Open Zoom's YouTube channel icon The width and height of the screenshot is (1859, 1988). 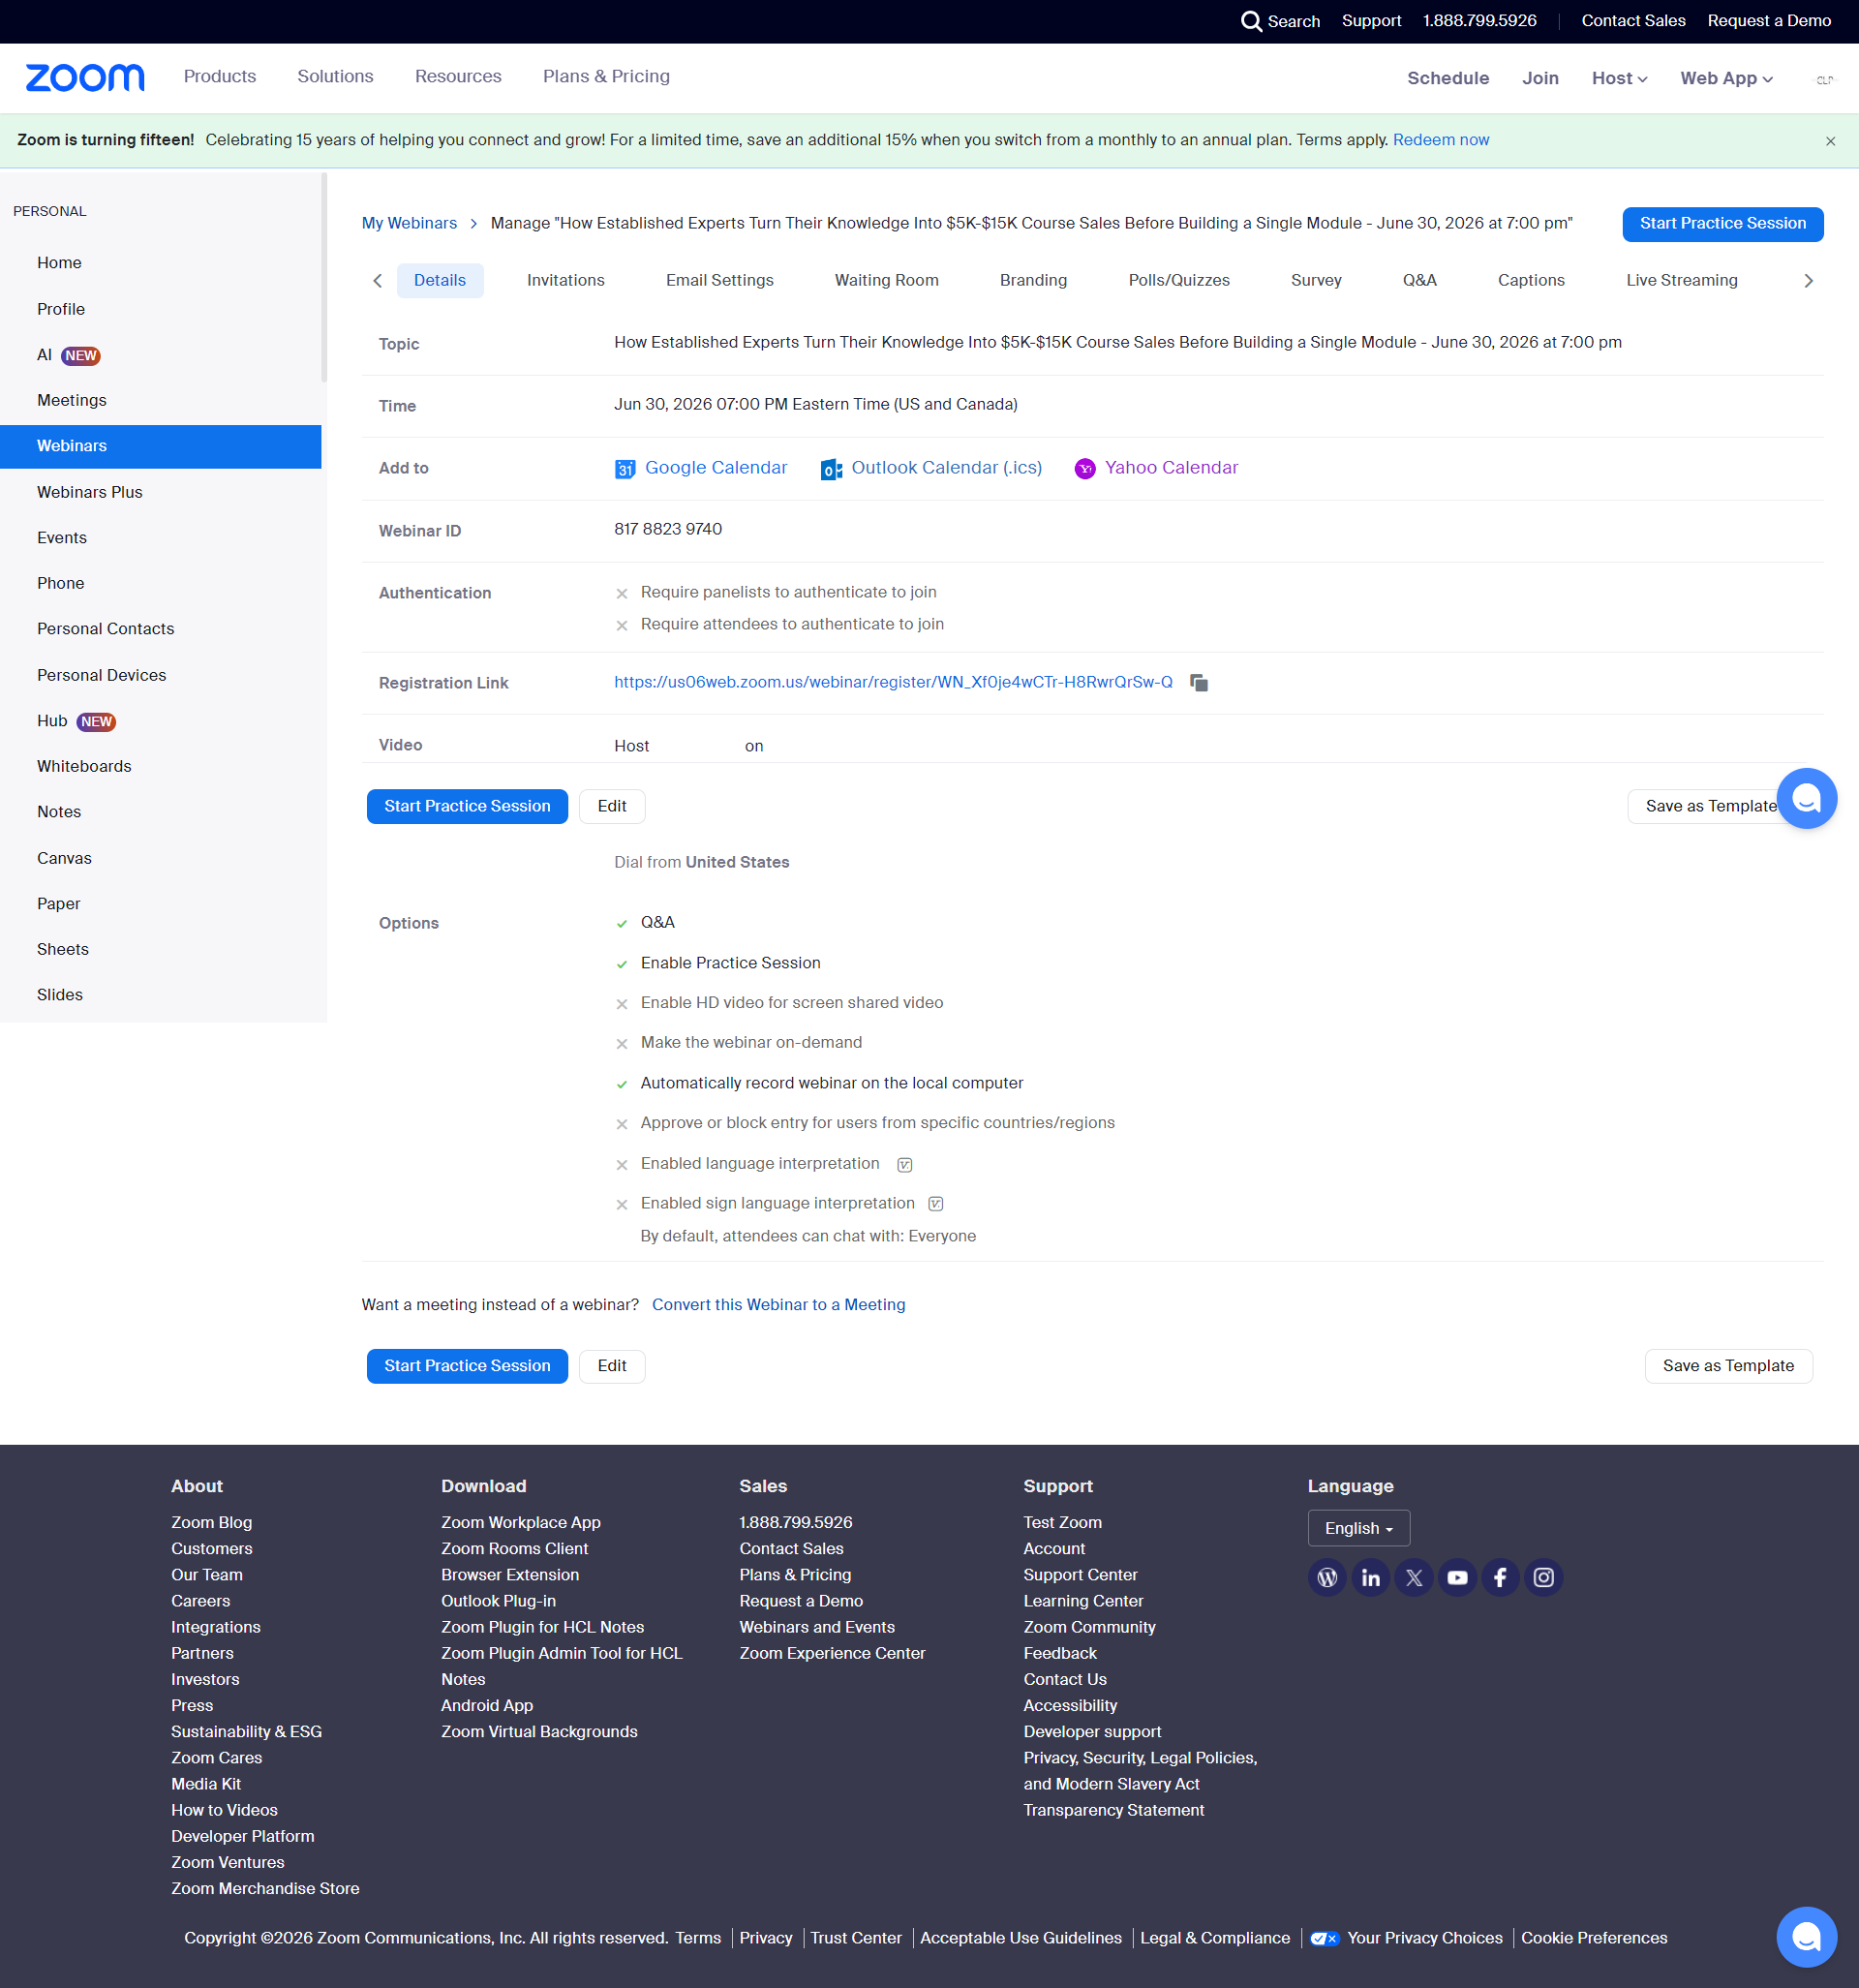[x=1457, y=1577]
